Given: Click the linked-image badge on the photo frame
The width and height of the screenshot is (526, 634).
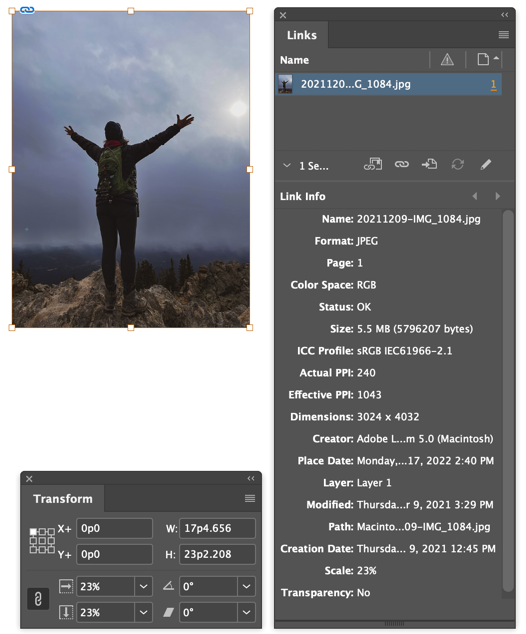Looking at the screenshot, I should 27,10.
